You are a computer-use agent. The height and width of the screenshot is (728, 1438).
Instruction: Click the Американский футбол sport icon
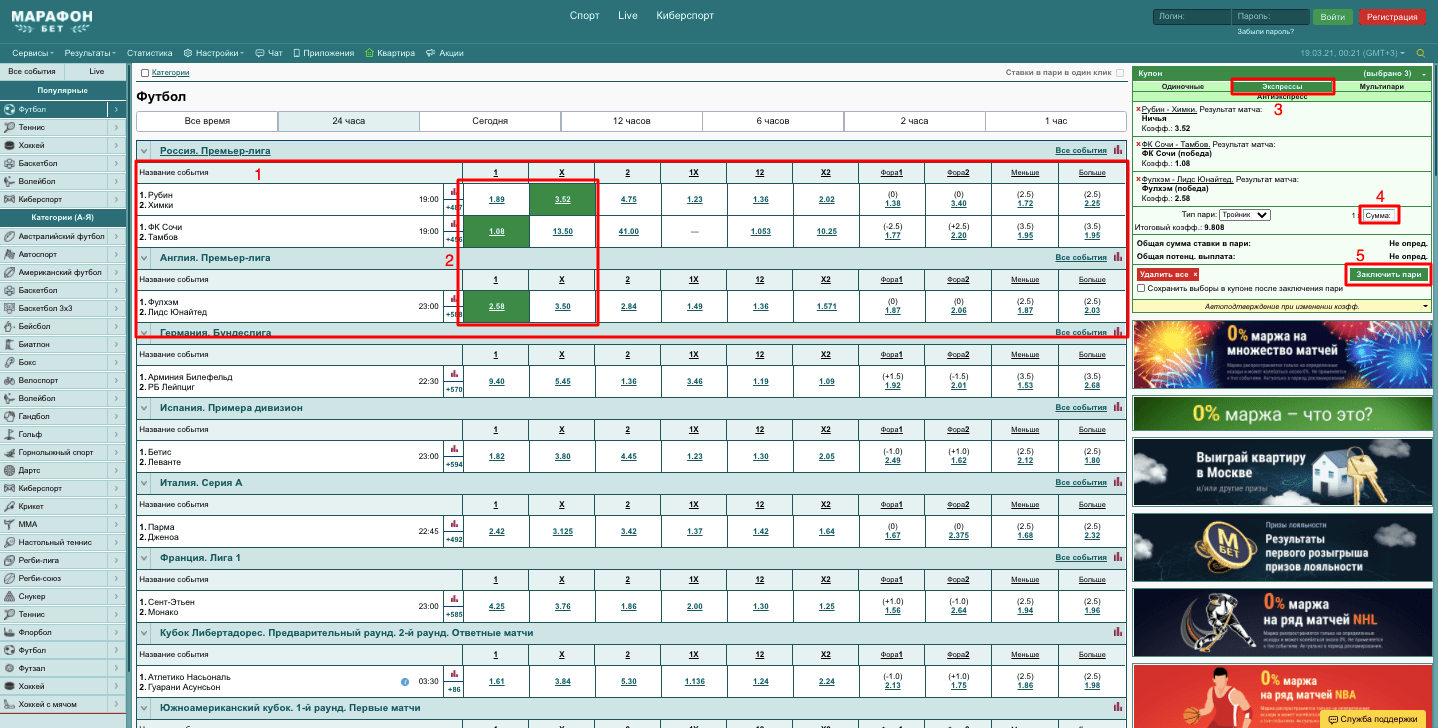point(10,272)
